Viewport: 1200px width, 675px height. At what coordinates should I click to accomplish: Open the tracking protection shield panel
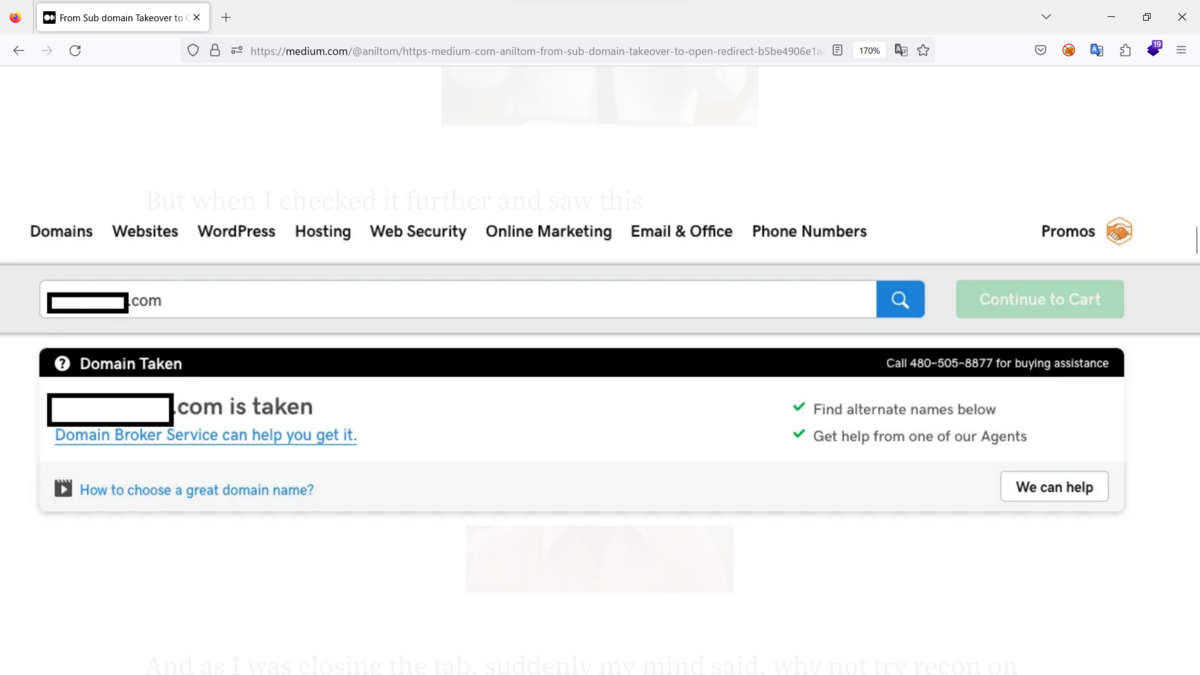point(193,50)
